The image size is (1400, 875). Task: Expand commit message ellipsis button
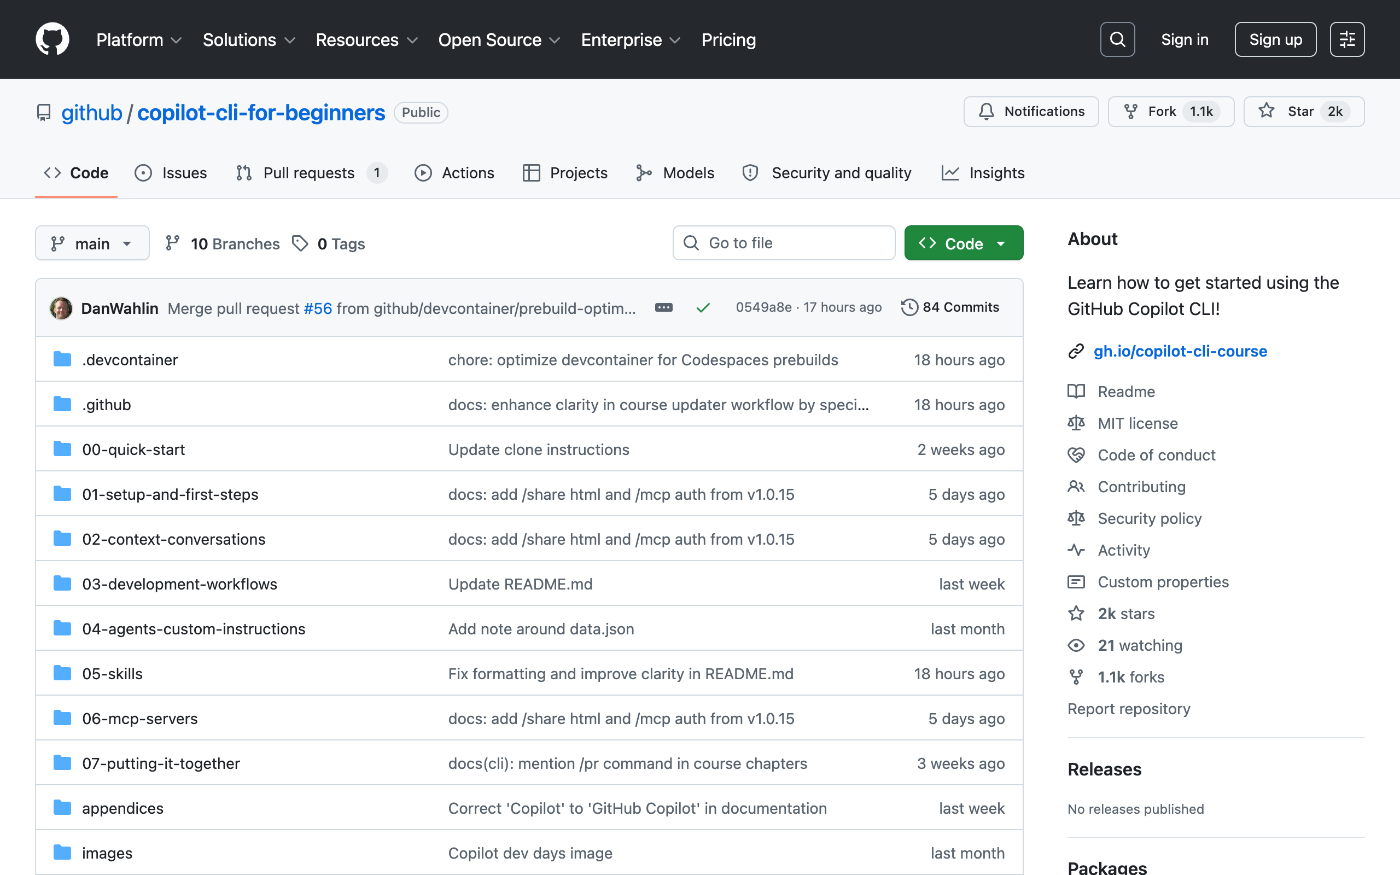pyautogui.click(x=664, y=308)
